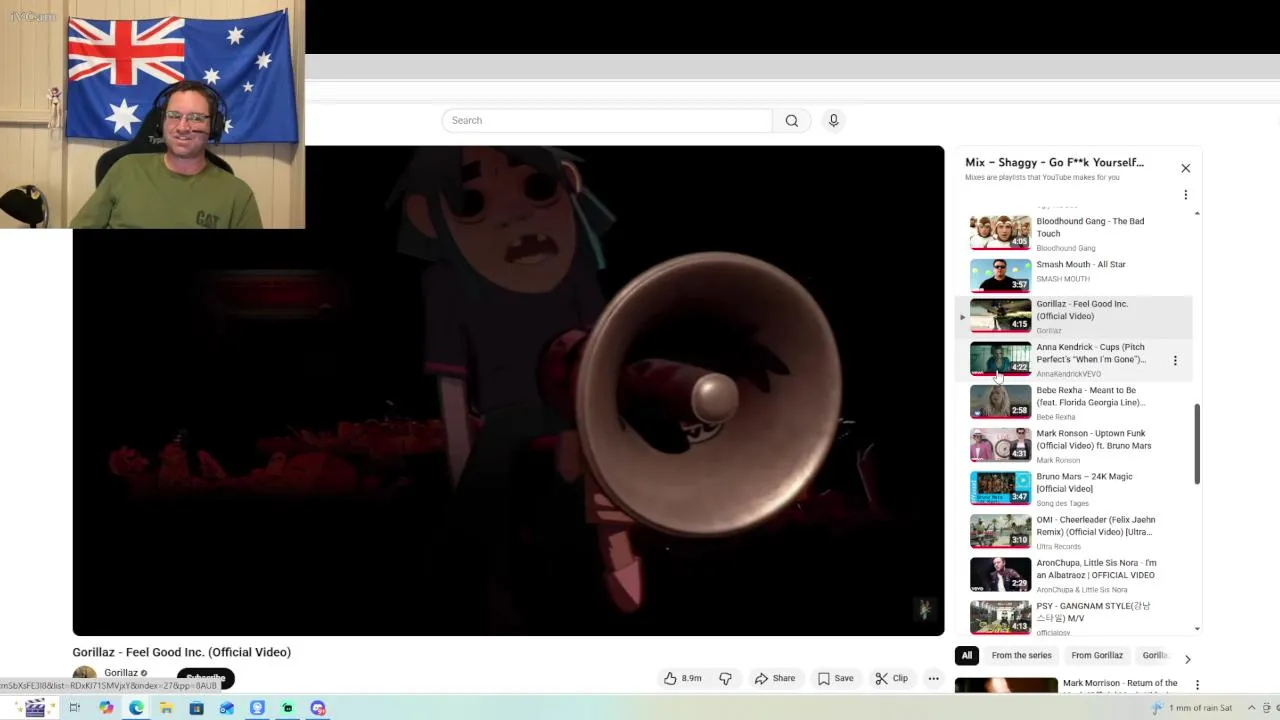
Task: Open 'OMI - Cheerleader' title text
Action: (x=1096, y=526)
